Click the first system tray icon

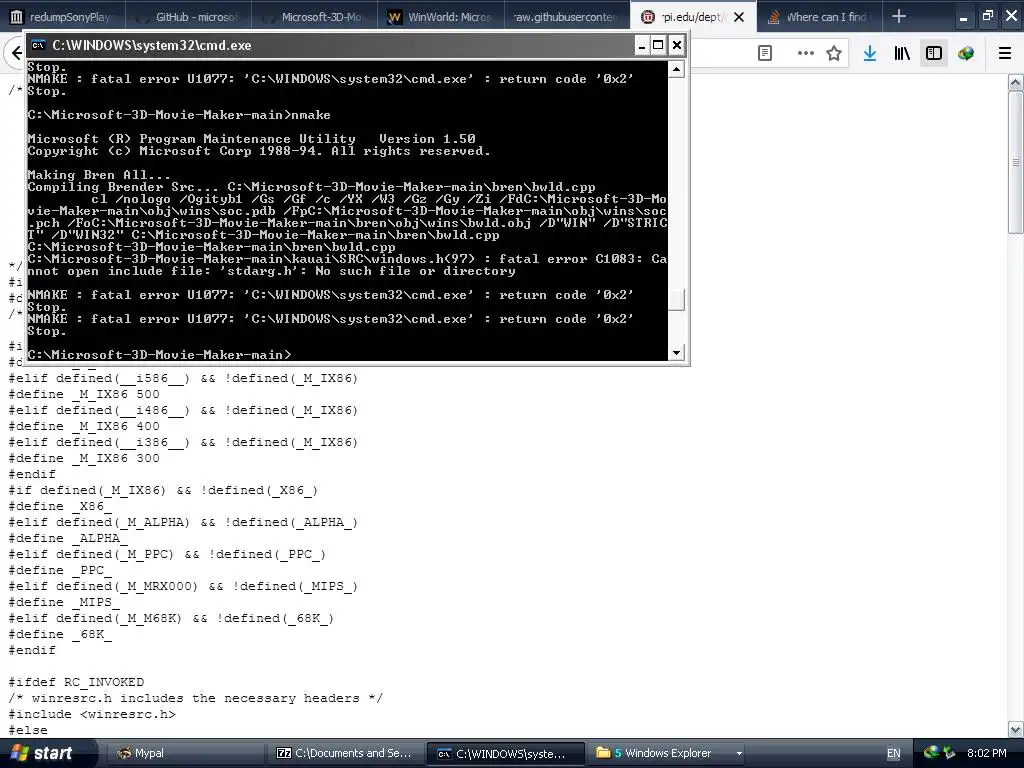[931, 753]
